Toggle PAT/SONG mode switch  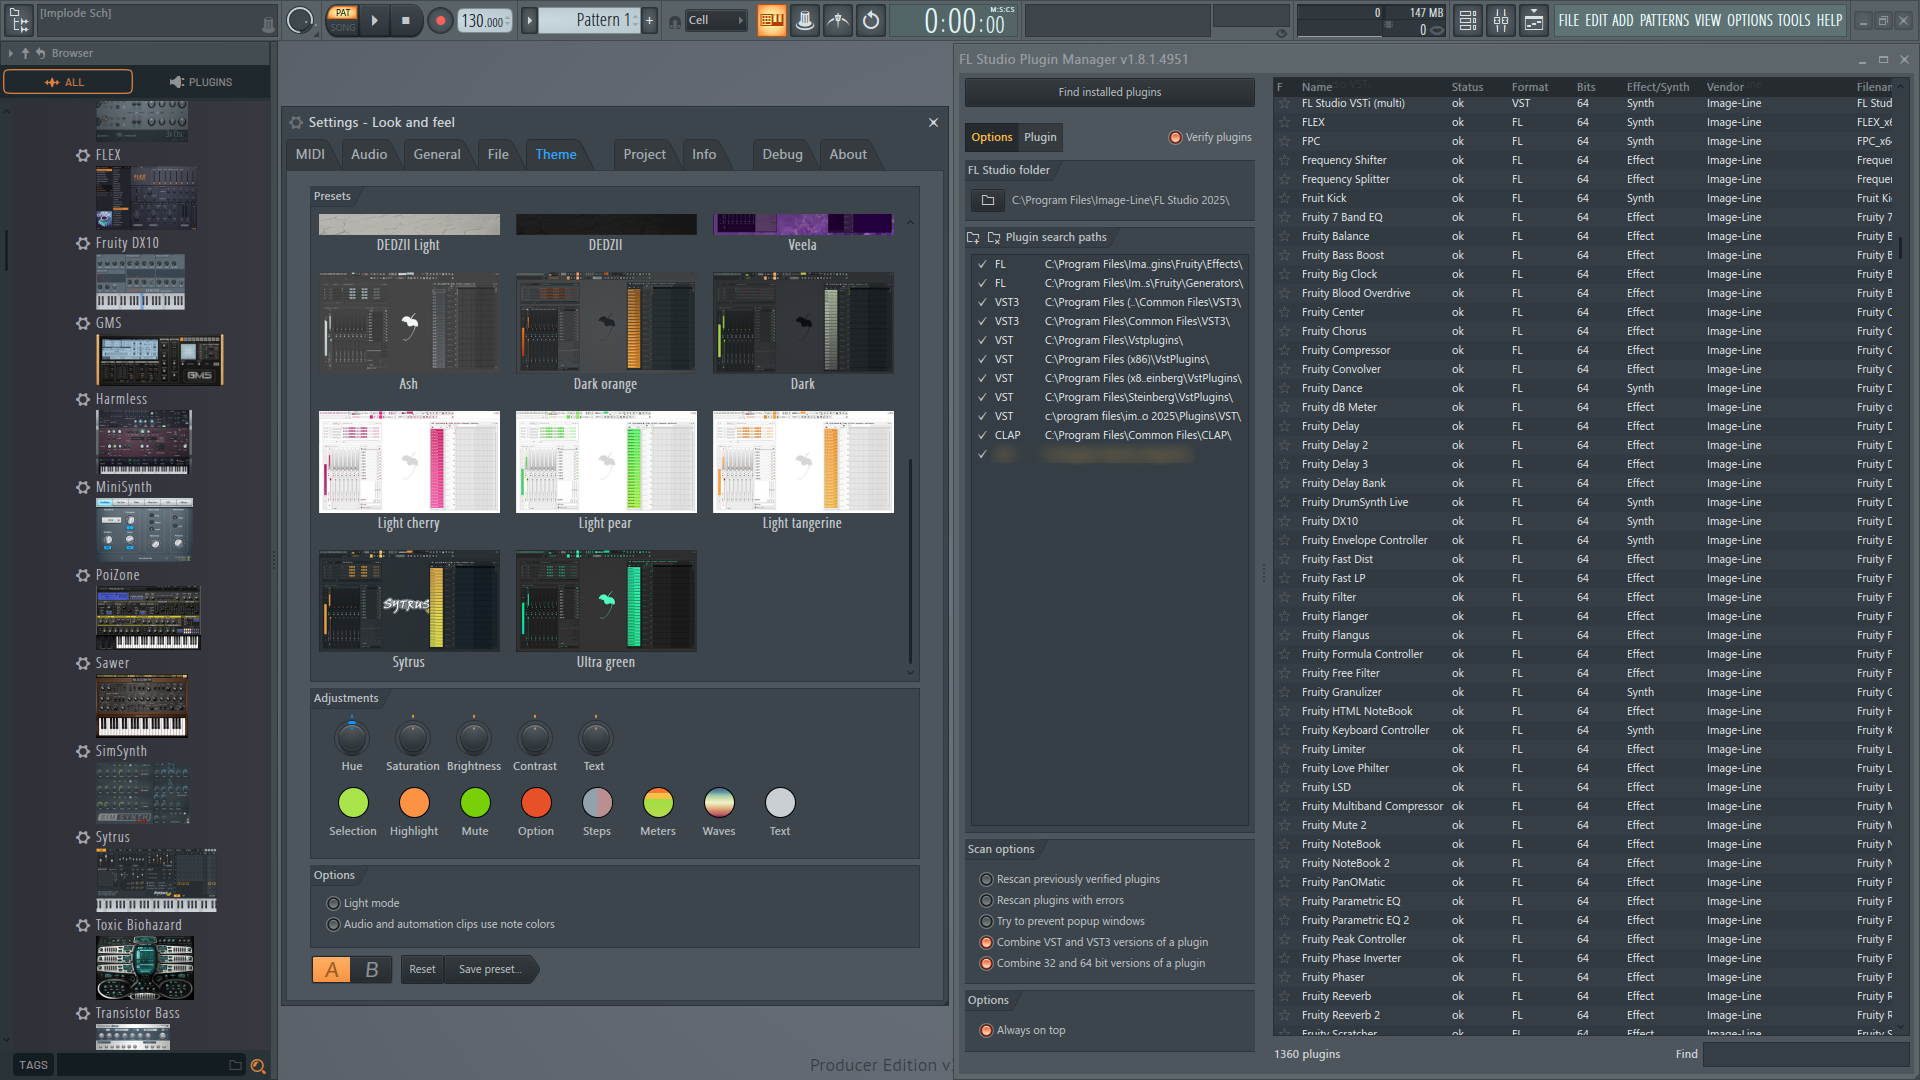343,20
